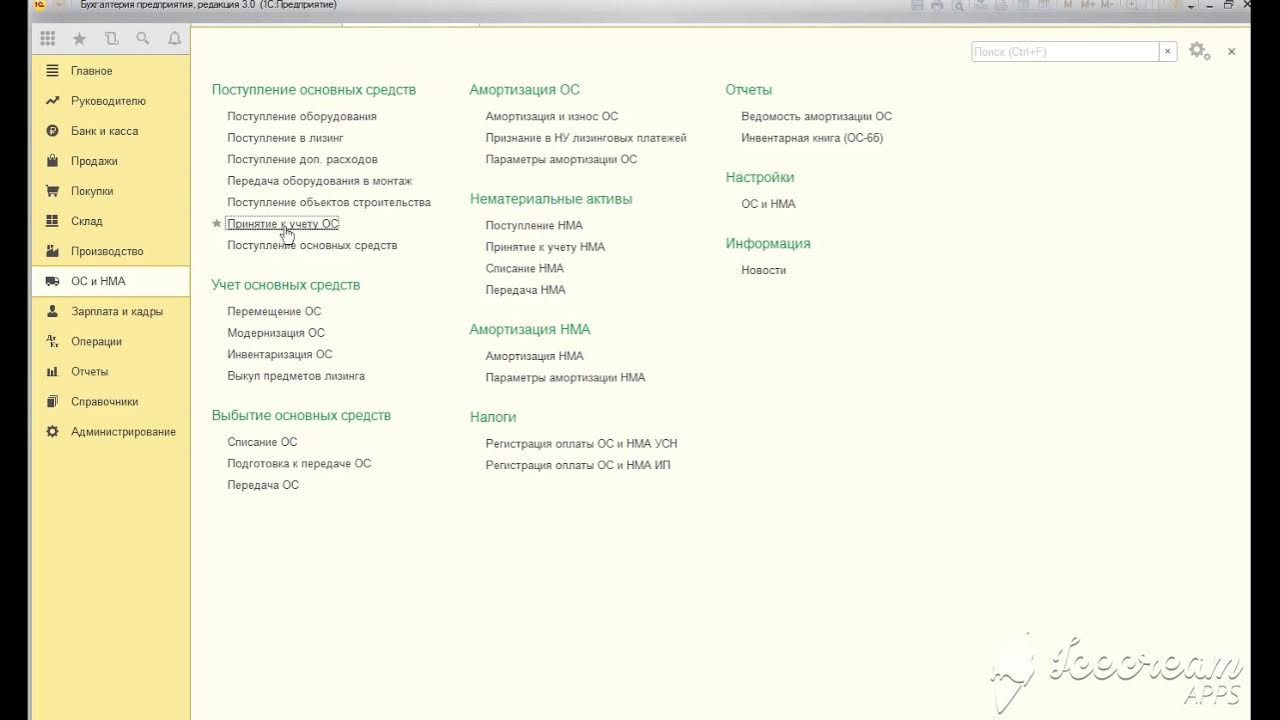Click the cart icon beside Покупки
1280x720 pixels.
click(53, 191)
